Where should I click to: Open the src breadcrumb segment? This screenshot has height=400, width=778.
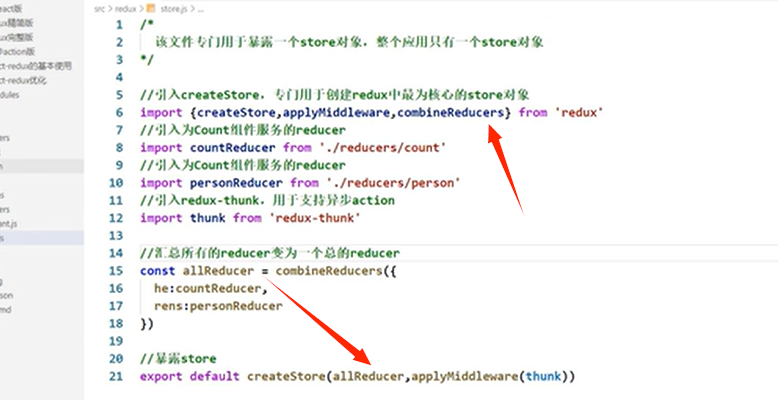click(99, 8)
